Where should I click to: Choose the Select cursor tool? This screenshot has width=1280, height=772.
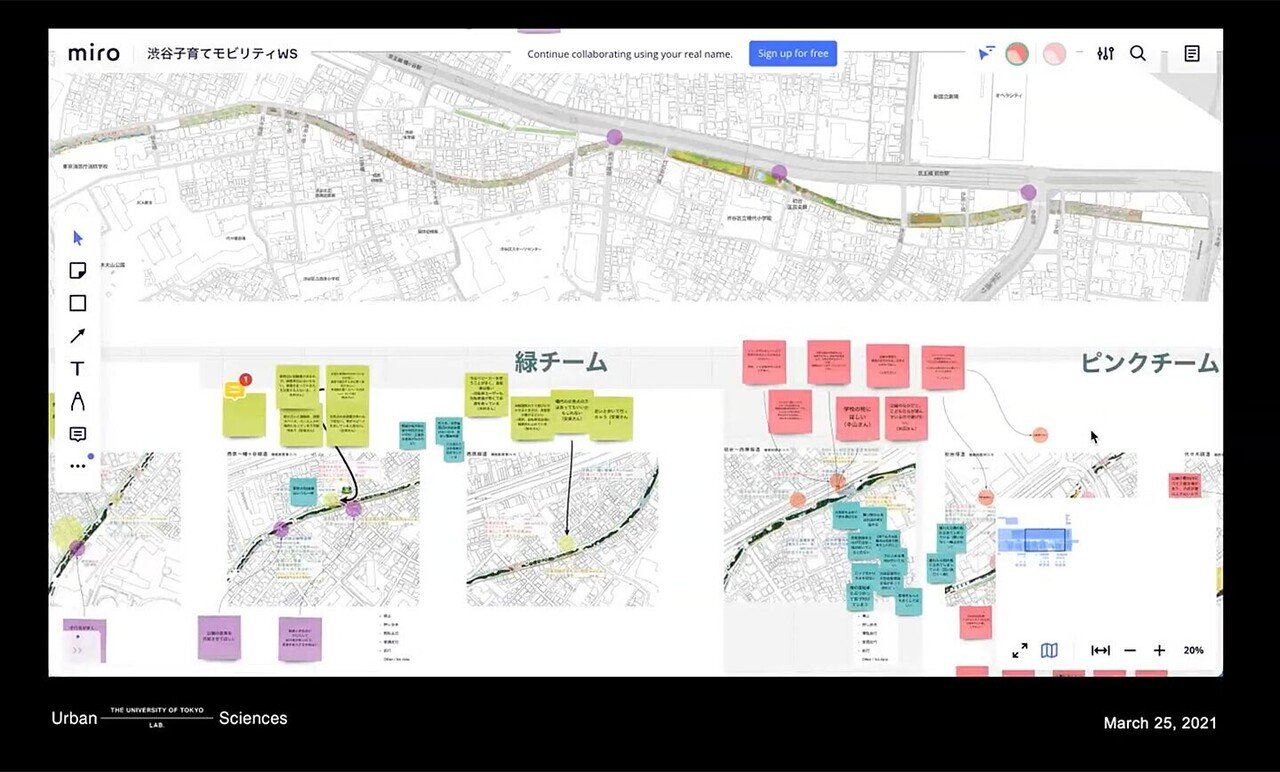click(78, 238)
